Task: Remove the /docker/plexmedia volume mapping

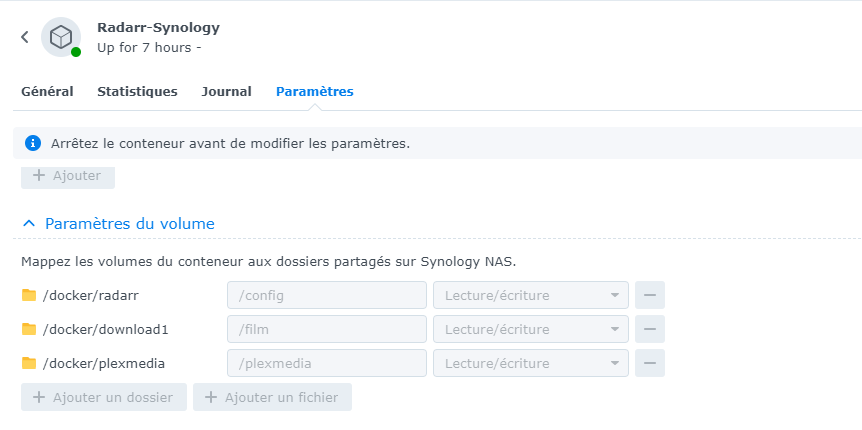Action: pos(650,363)
